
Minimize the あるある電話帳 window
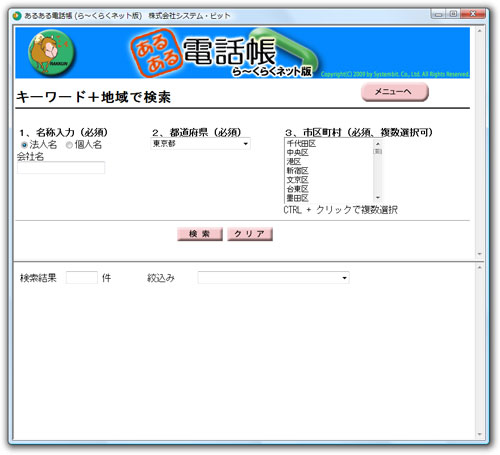[438, 14]
